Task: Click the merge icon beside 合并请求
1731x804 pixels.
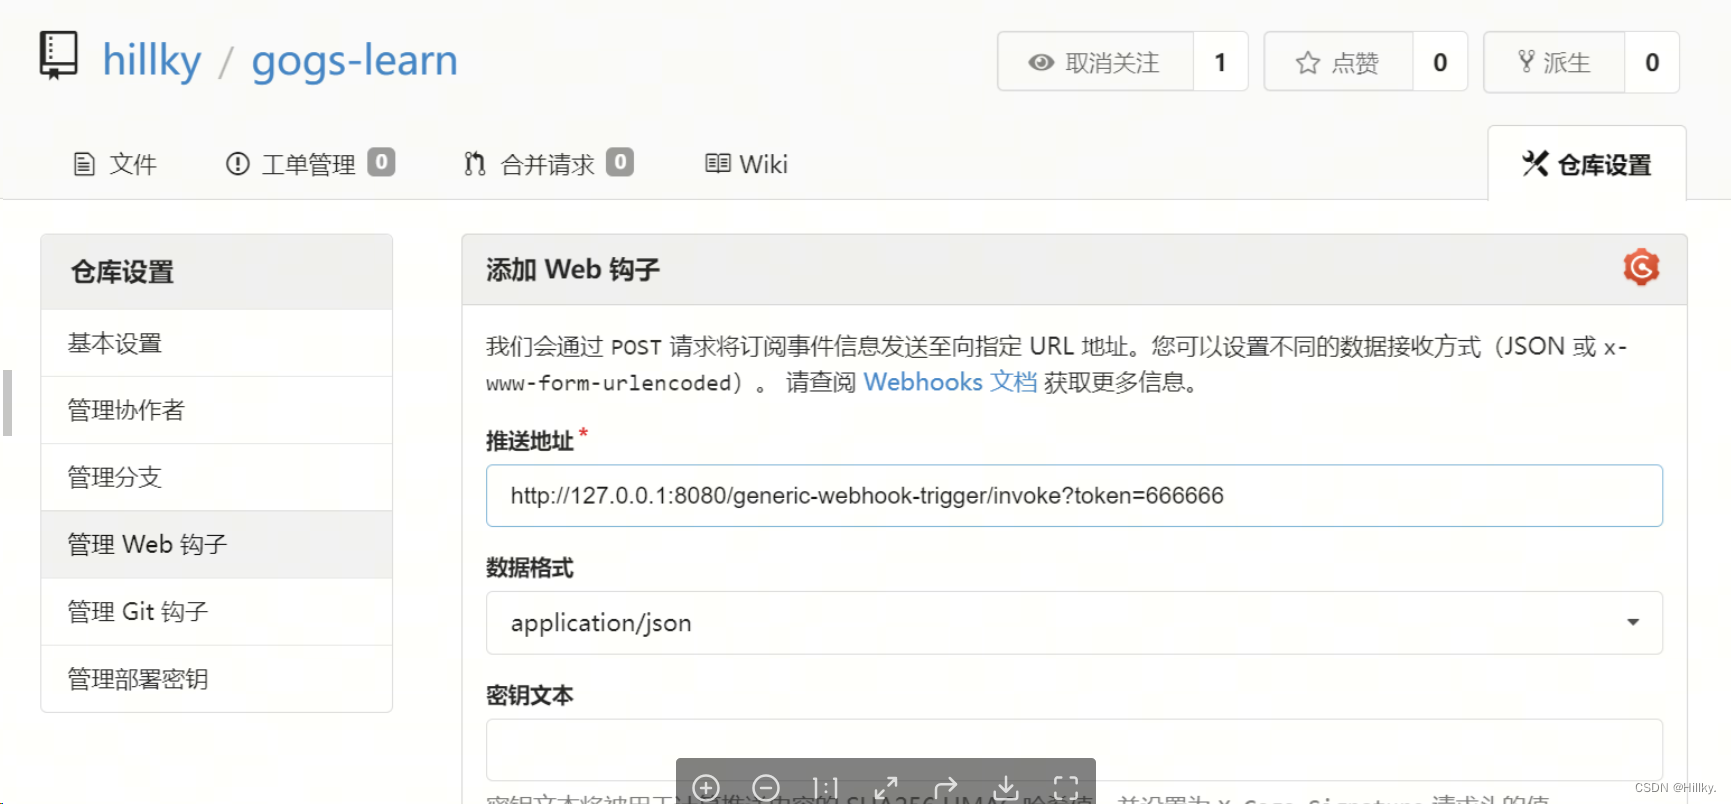Action: click(475, 163)
